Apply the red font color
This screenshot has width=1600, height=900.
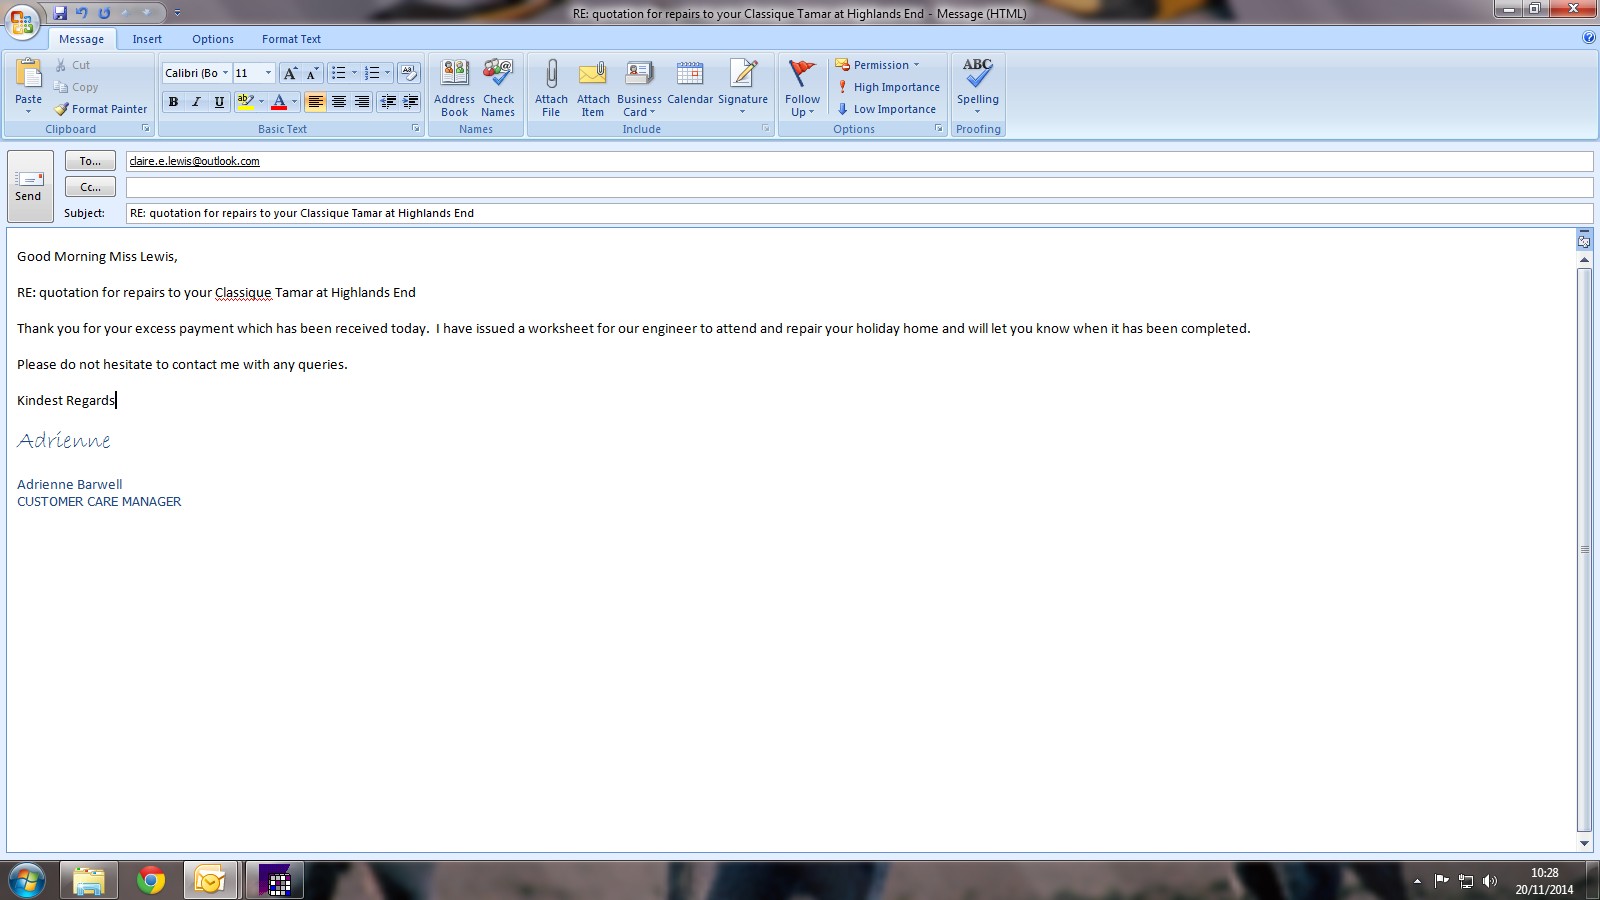pos(279,101)
